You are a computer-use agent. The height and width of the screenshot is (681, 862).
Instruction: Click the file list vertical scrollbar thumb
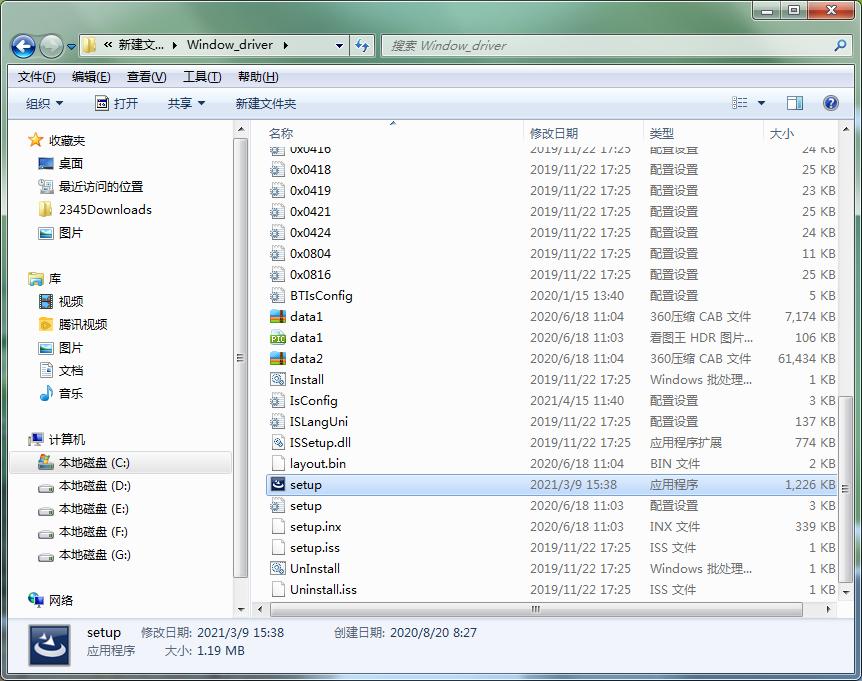tap(846, 489)
